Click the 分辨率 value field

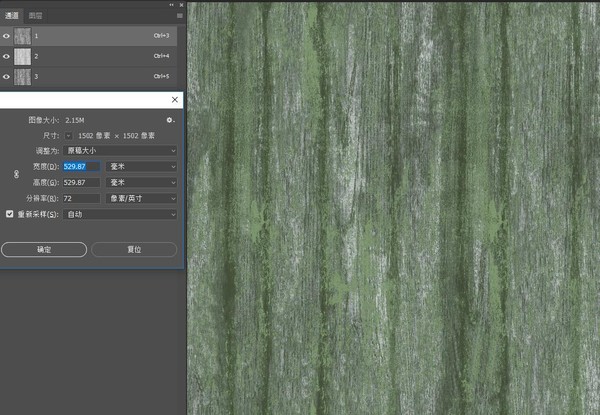click(x=82, y=199)
